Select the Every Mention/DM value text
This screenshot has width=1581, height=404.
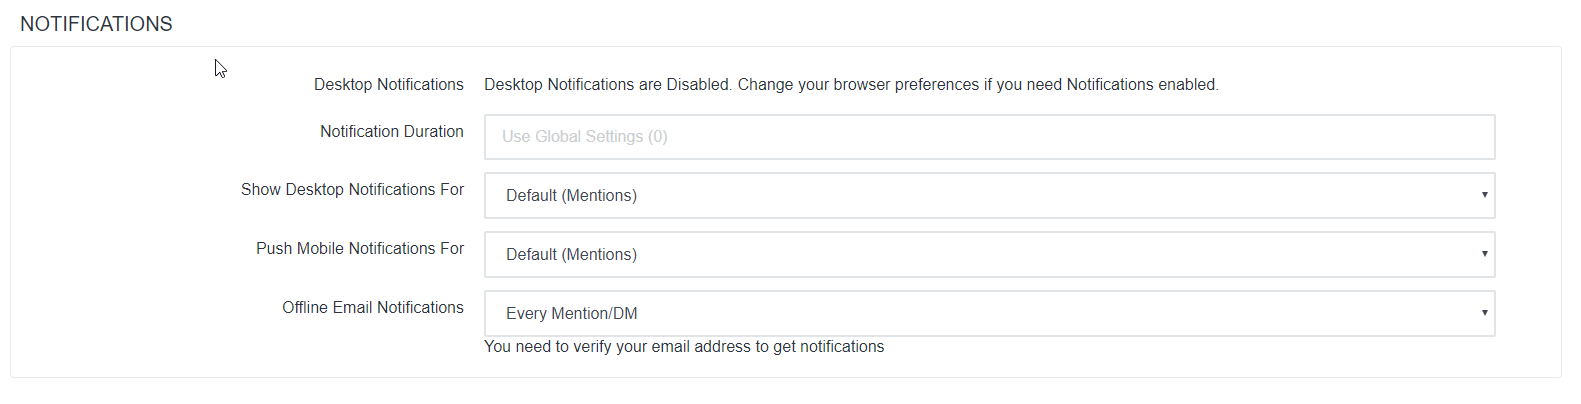571,314
